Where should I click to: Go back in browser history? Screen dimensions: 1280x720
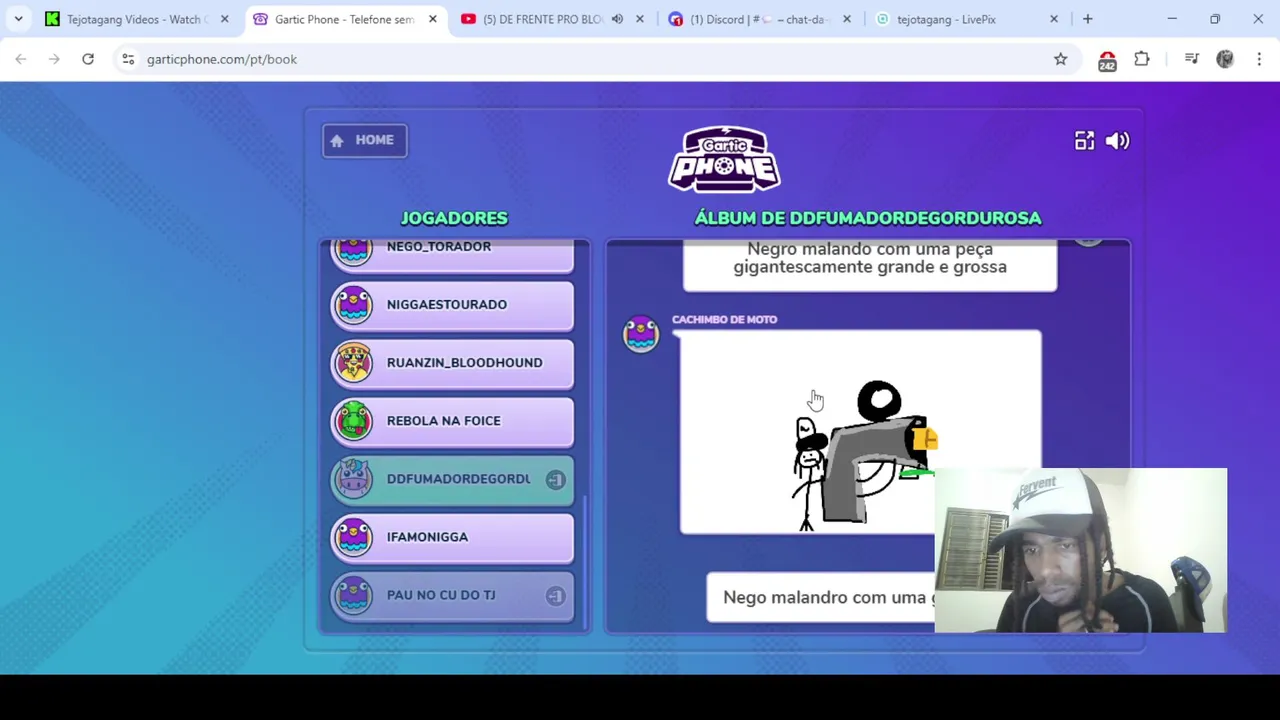[x=21, y=59]
